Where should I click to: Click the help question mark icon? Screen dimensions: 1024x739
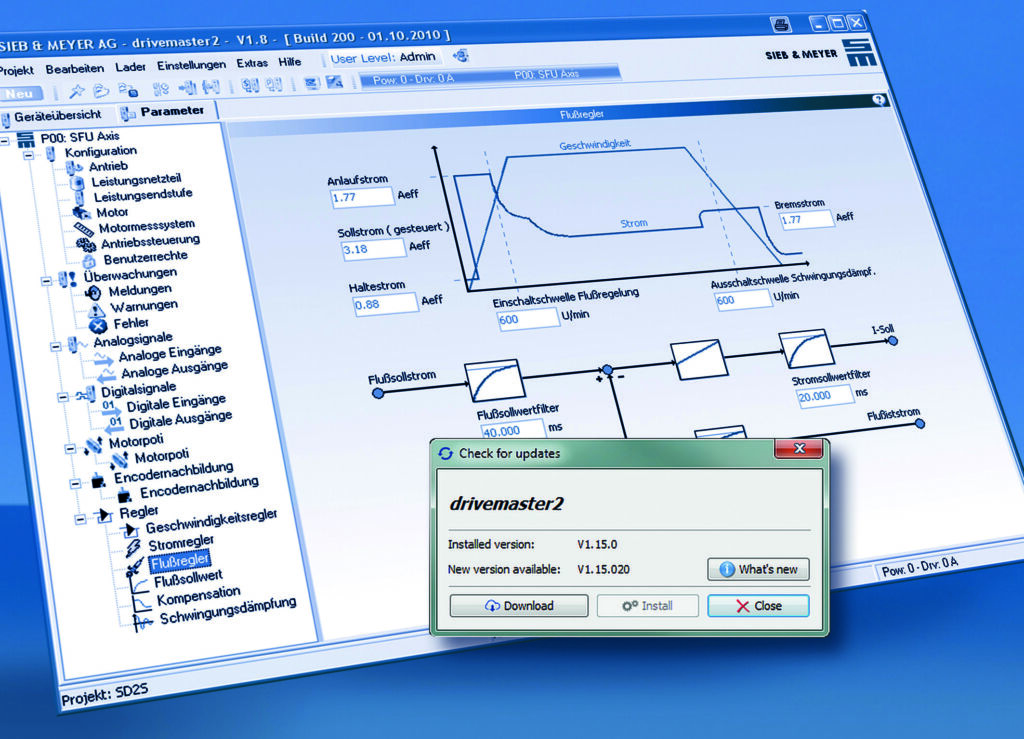tap(879, 100)
